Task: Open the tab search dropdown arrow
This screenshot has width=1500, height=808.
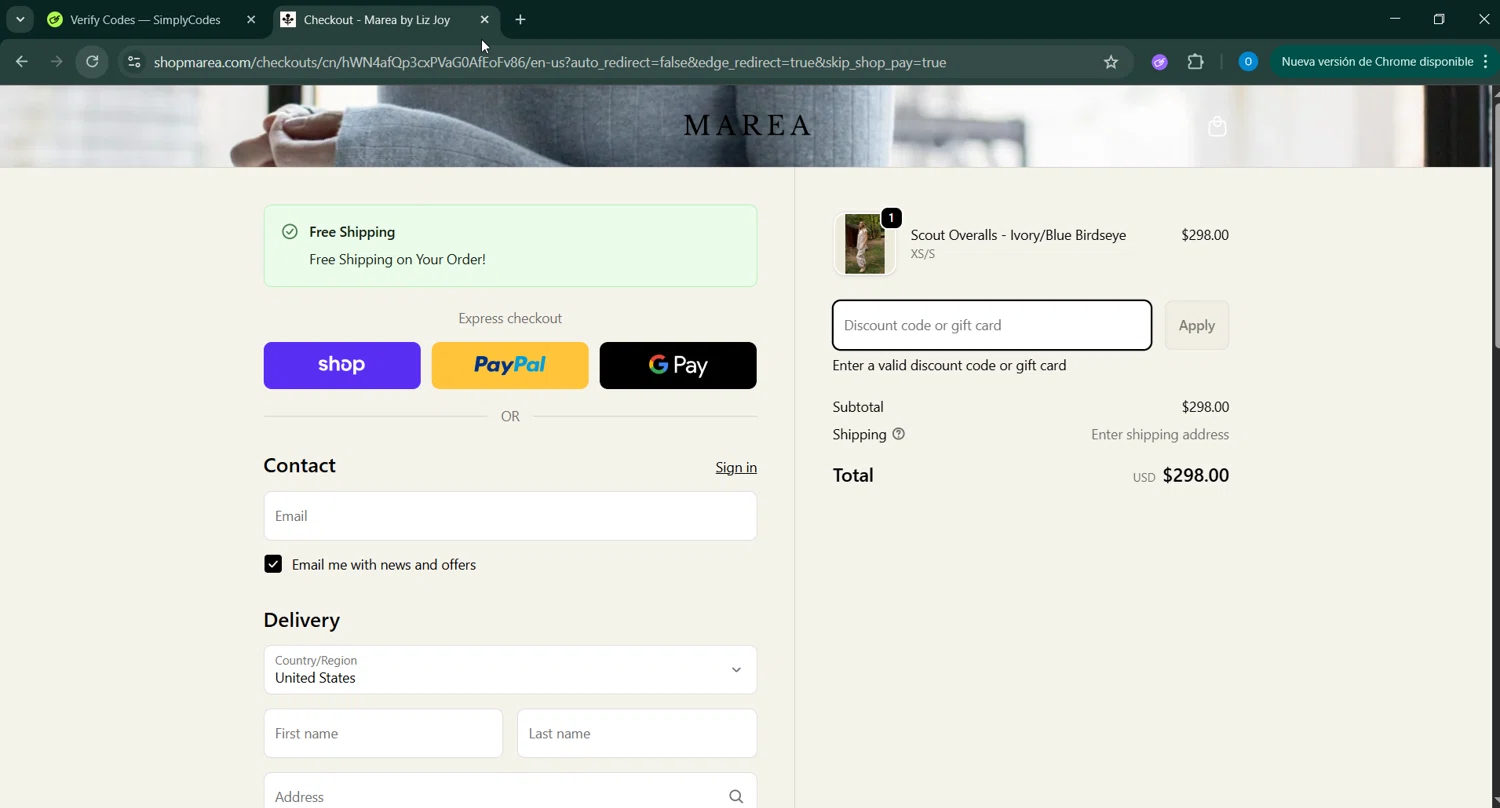Action: click(x=20, y=20)
